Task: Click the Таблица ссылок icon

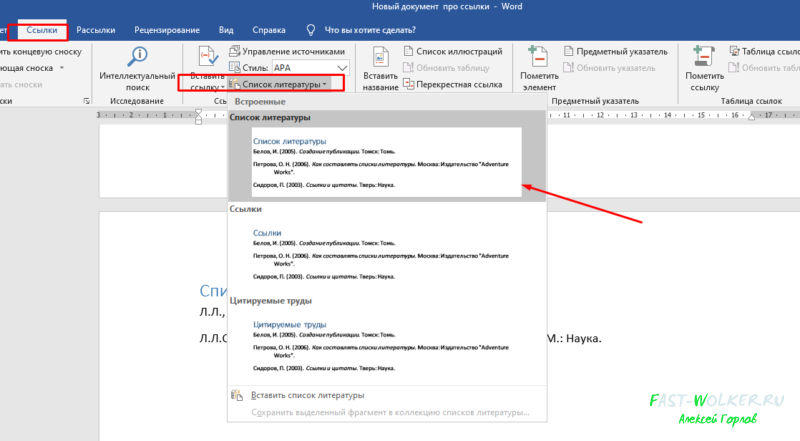Action: (734, 51)
